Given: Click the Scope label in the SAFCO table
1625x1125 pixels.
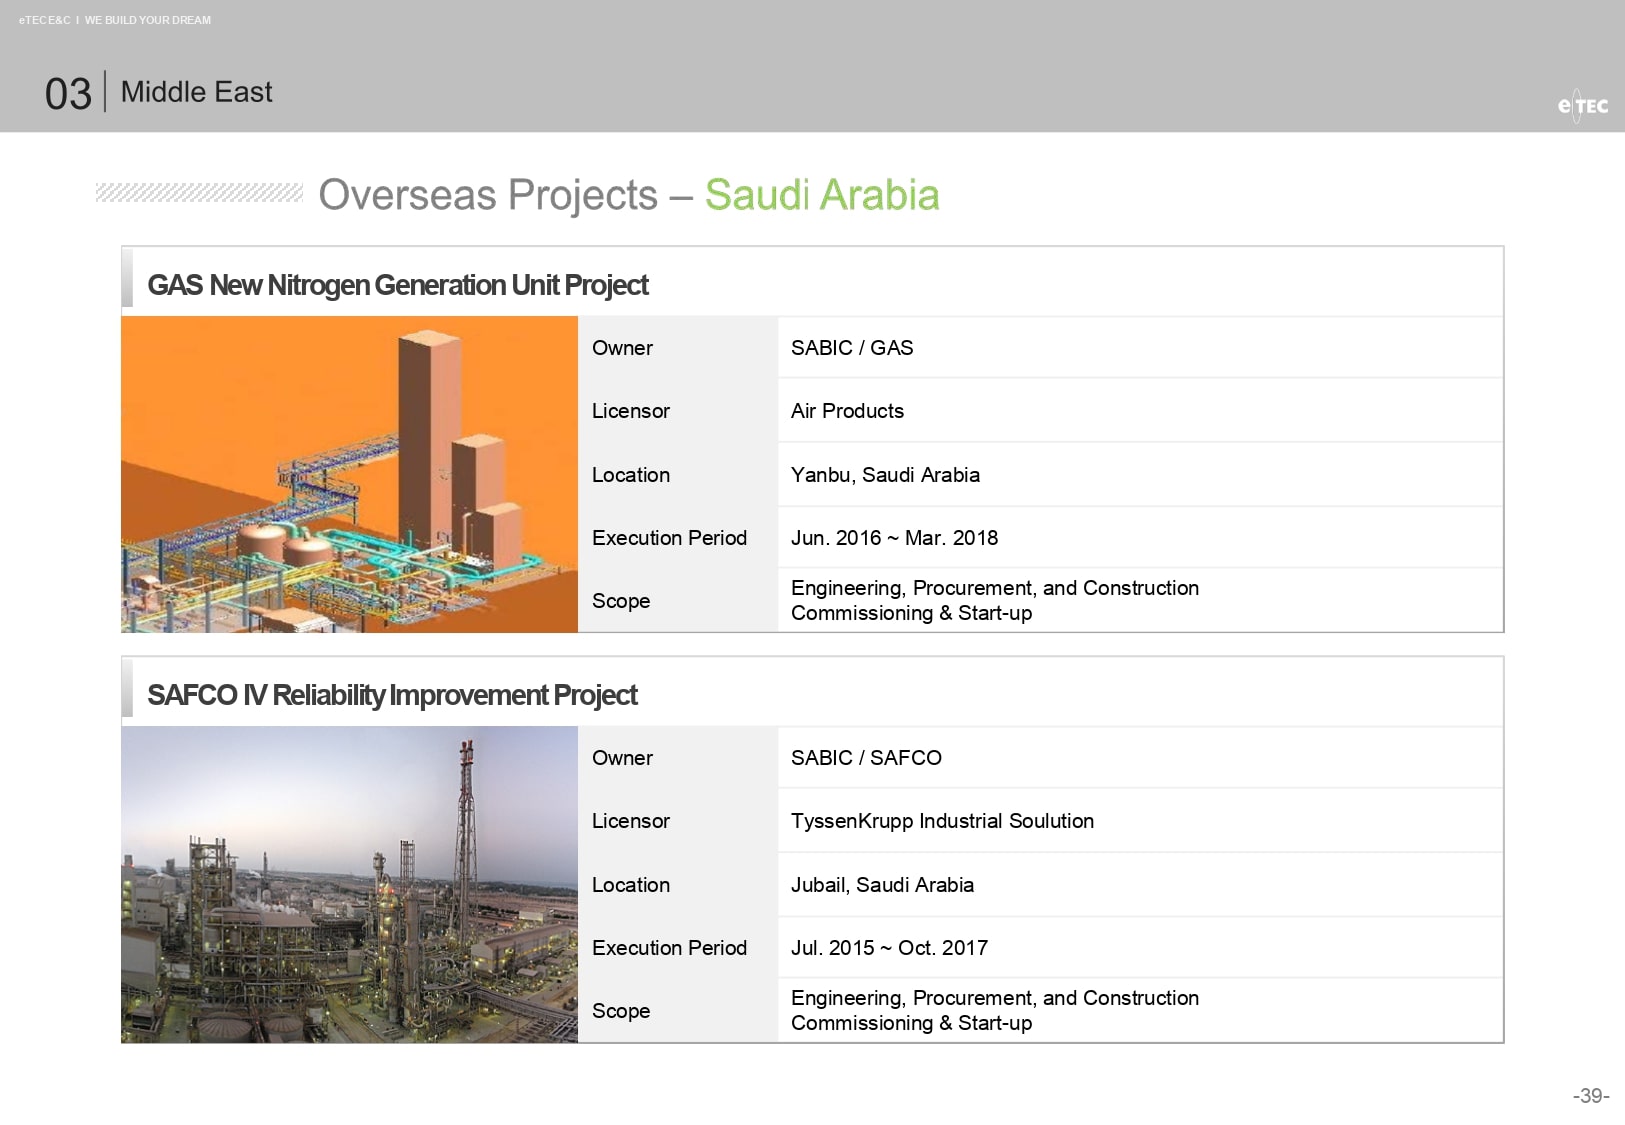Looking at the screenshot, I should click(621, 1011).
